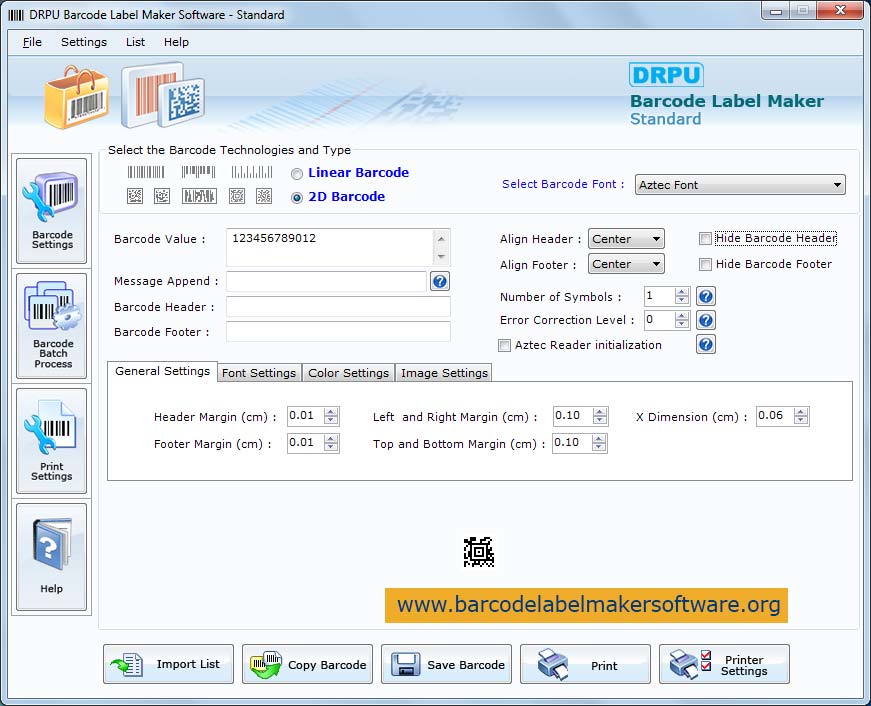Click the Print button

click(585, 664)
